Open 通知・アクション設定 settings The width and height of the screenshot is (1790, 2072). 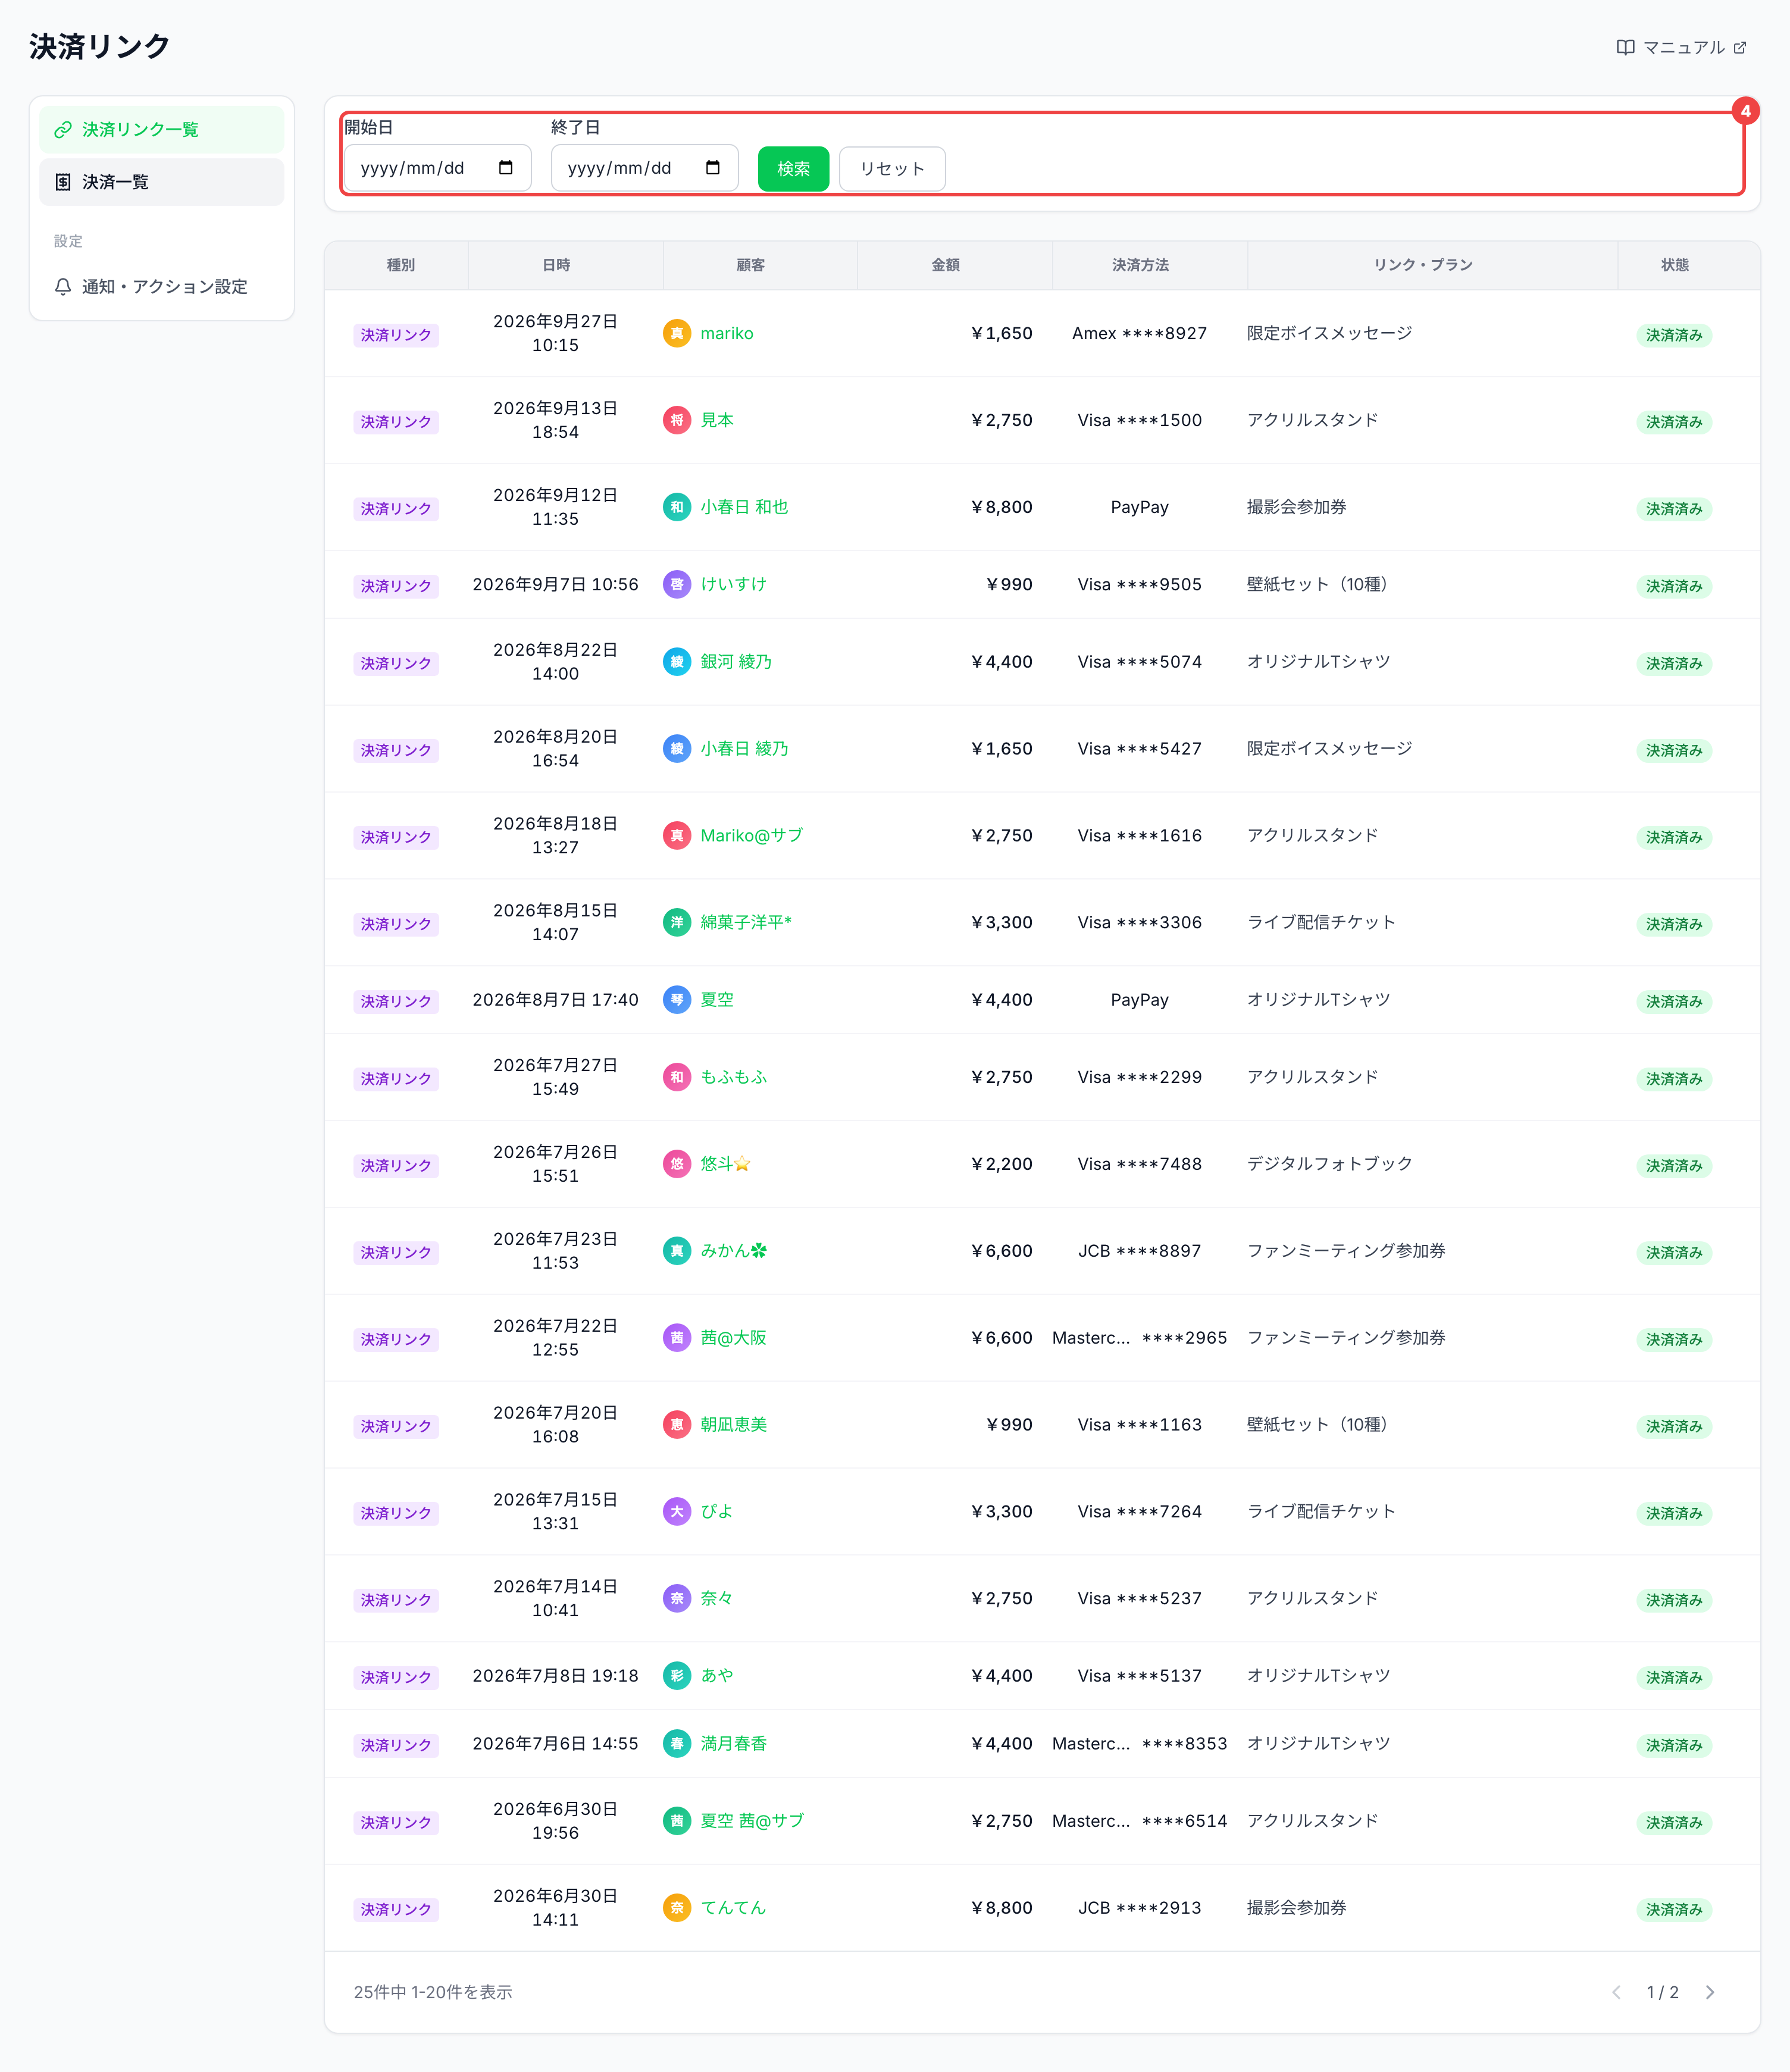coord(161,287)
